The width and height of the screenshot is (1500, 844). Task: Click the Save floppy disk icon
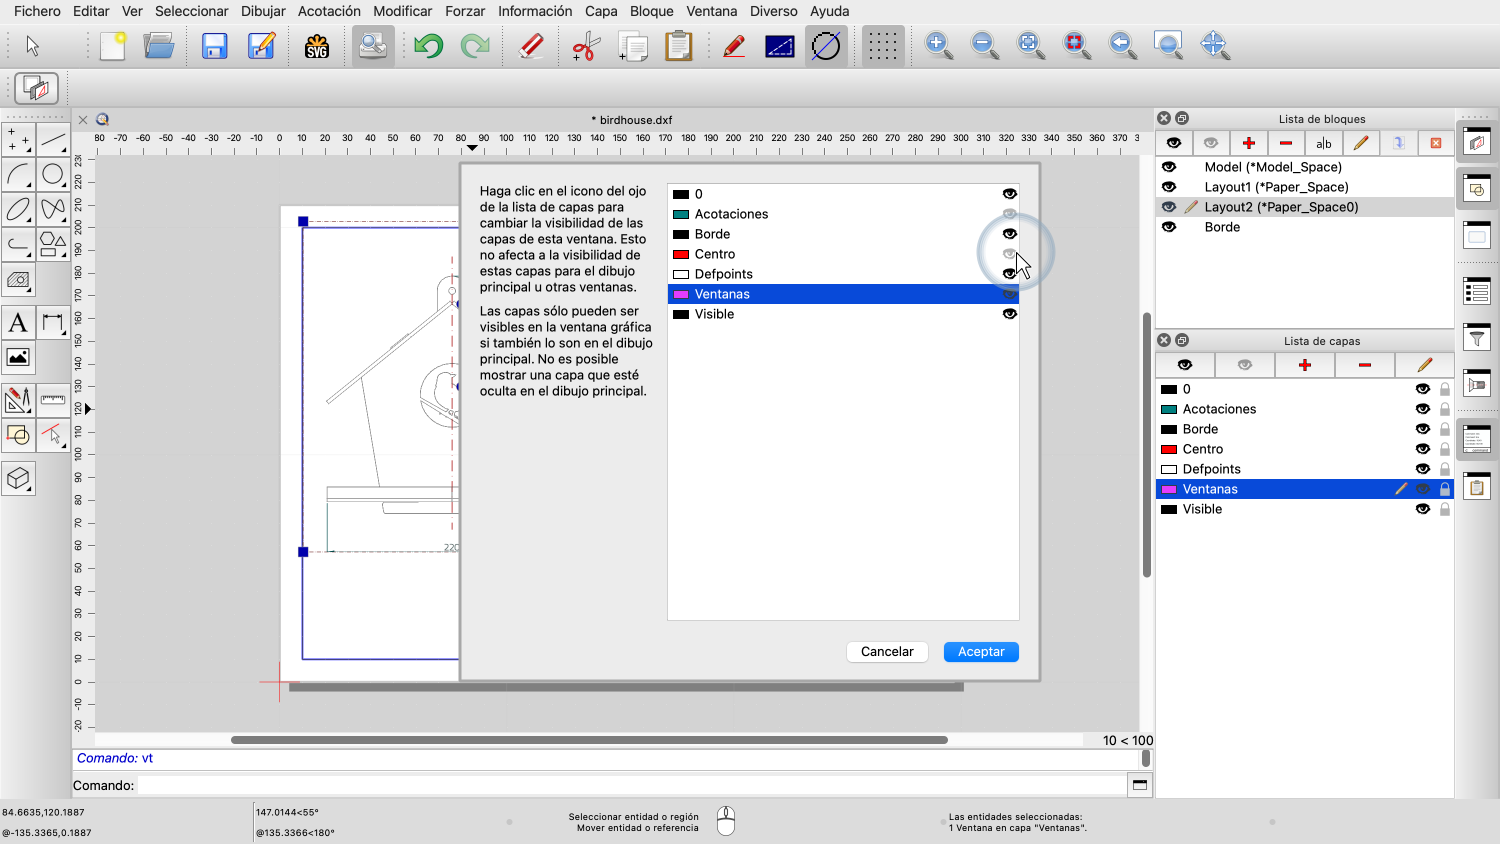point(214,46)
